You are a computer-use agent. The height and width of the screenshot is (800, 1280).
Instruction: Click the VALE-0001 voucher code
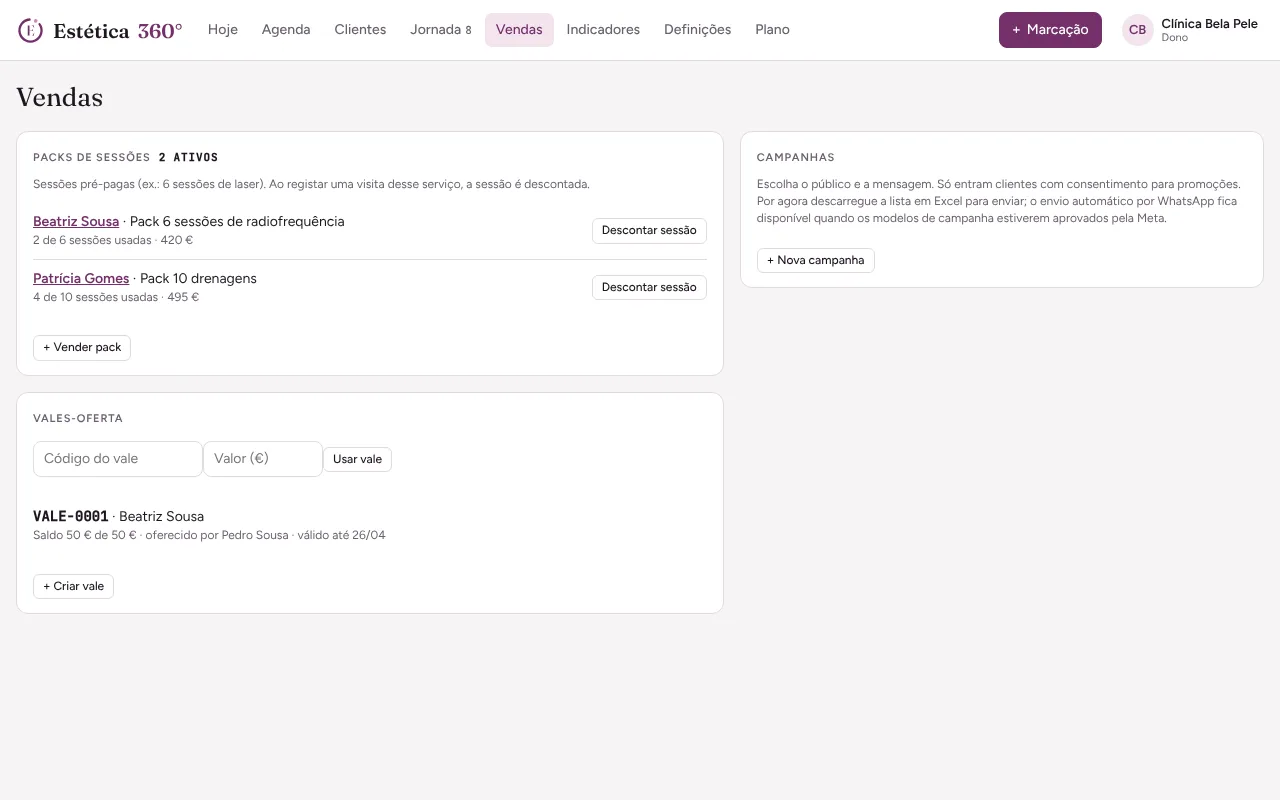pos(70,516)
